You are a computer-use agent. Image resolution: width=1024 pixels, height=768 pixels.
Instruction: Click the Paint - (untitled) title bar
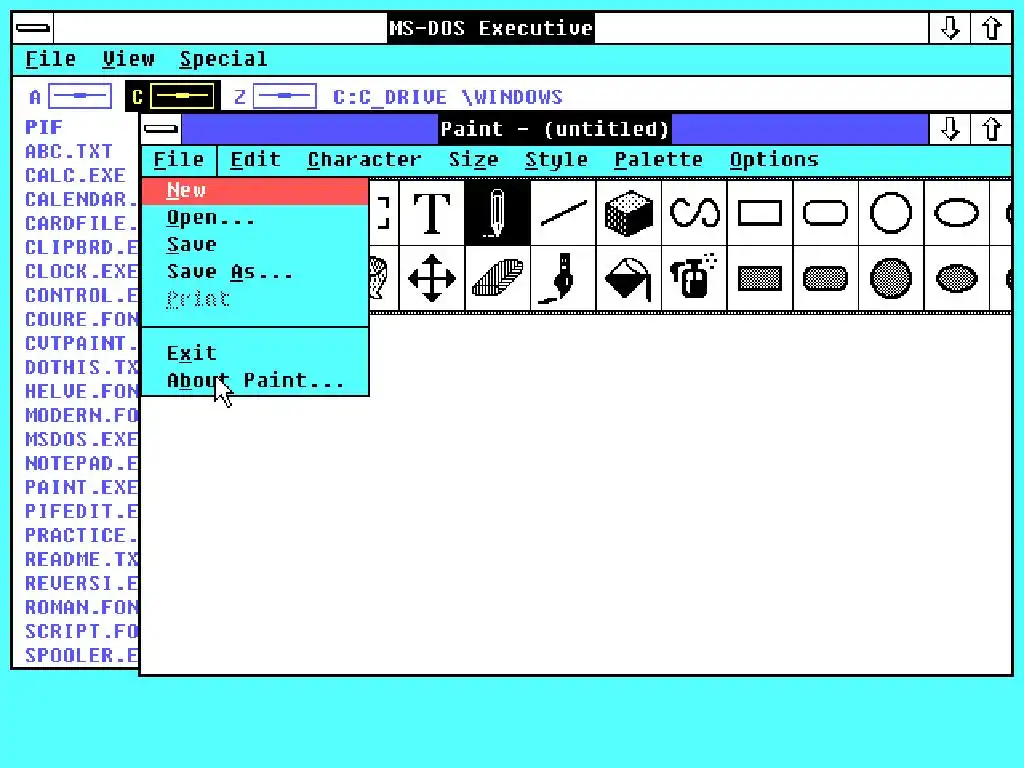pos(555,129)
